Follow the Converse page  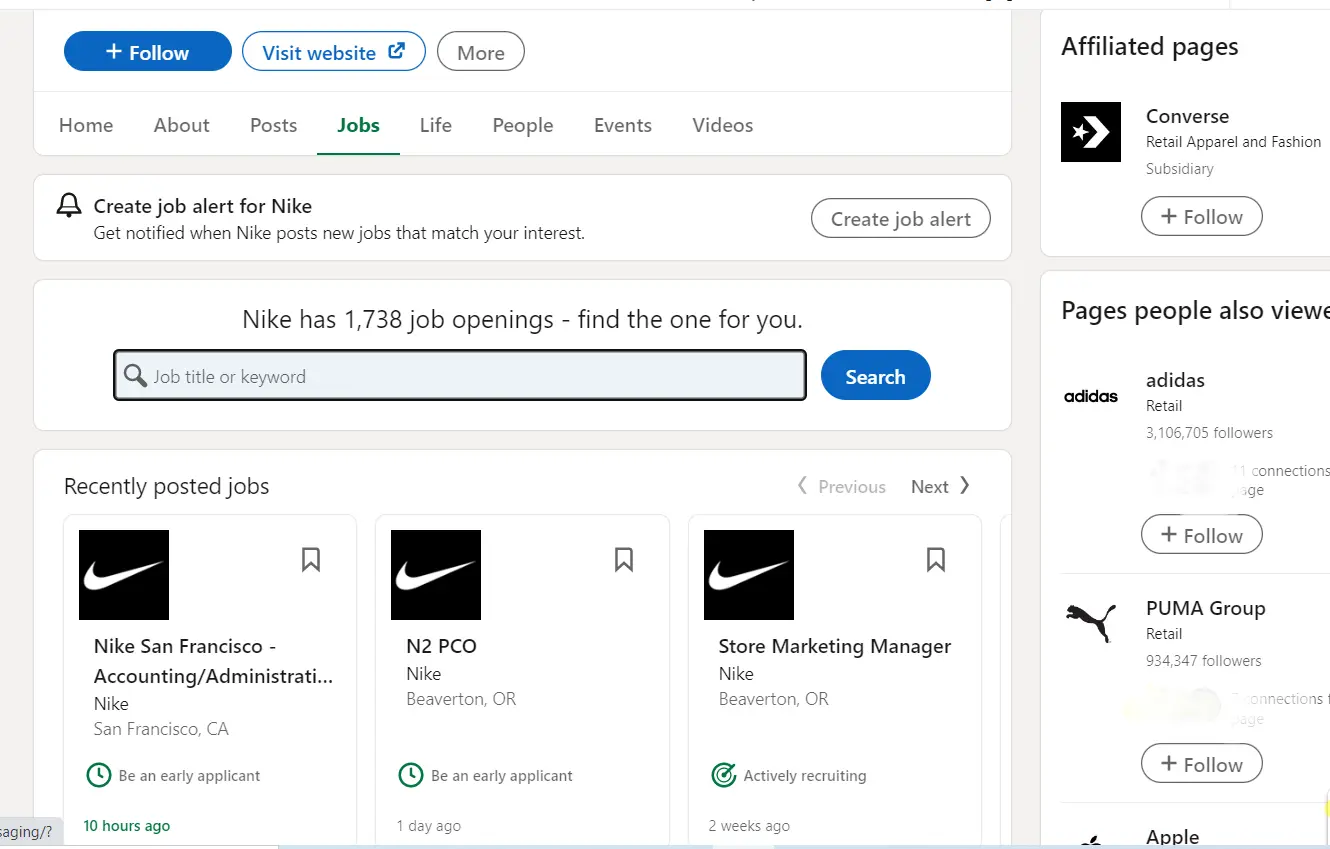click(x=1202, y=216)
